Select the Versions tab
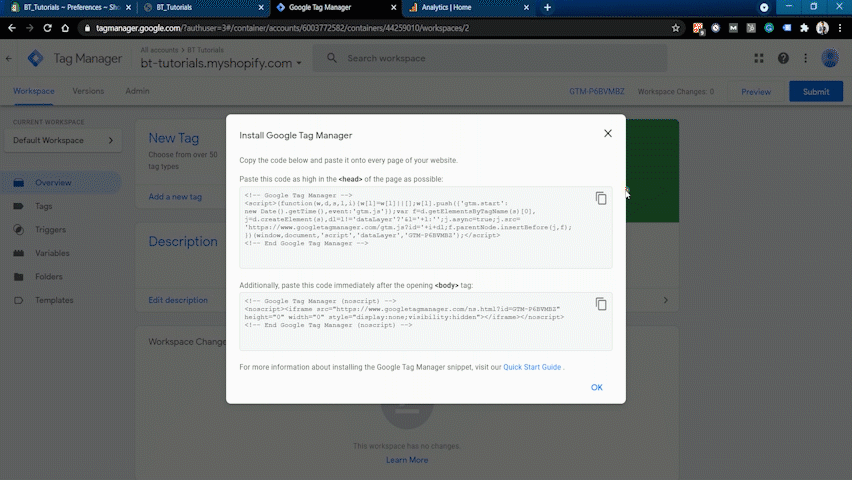The width and height of the screenshot is (852, 480). (x=88, y=91)
